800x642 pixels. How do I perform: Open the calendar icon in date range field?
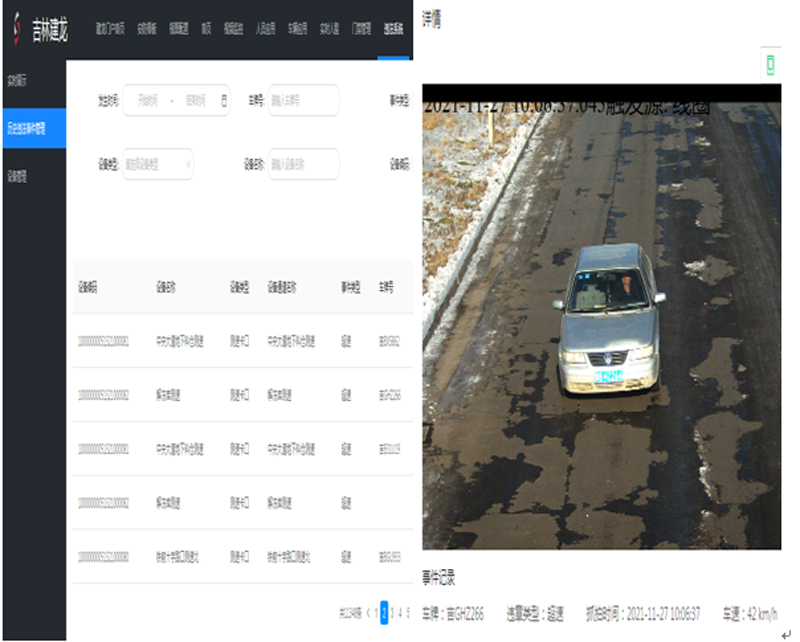tap(223, 101)
